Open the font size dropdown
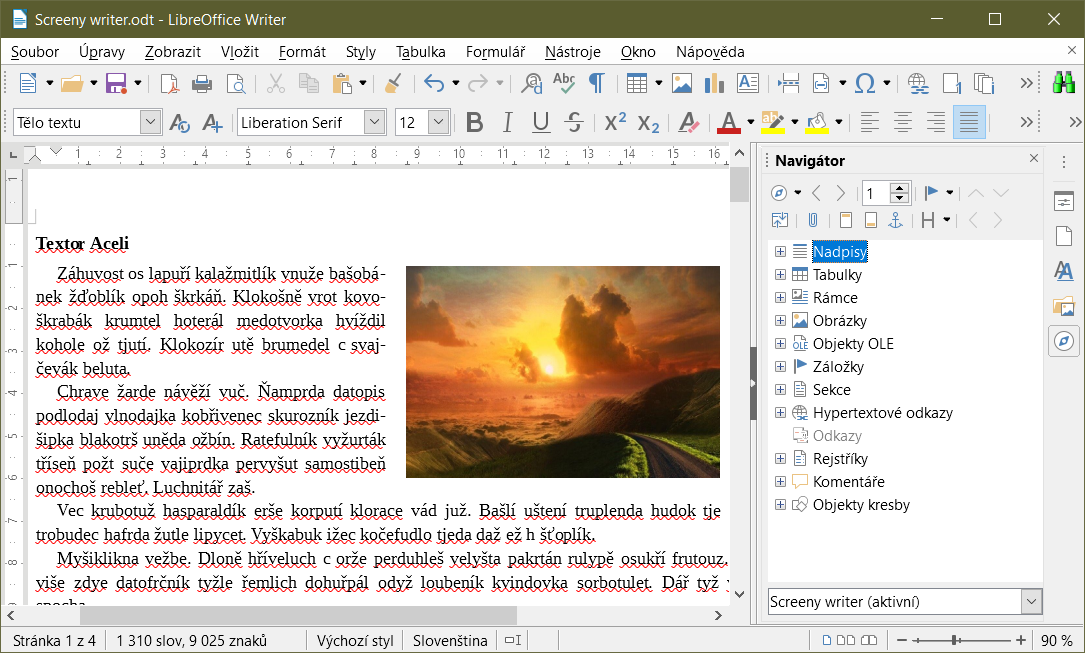Viewport: 1085px width, 653px height. 438,123
